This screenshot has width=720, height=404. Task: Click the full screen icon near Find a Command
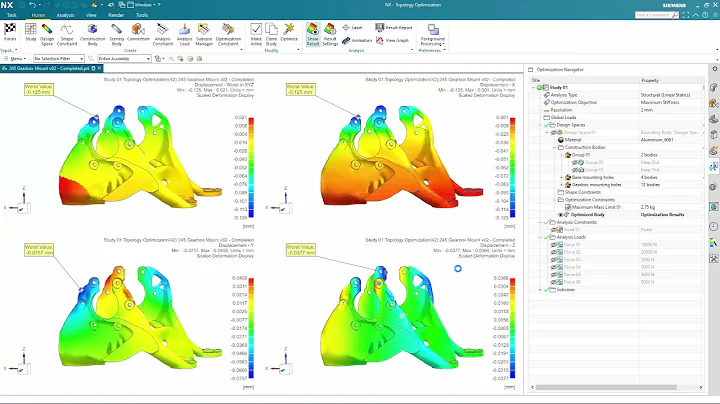pos(686,15)
